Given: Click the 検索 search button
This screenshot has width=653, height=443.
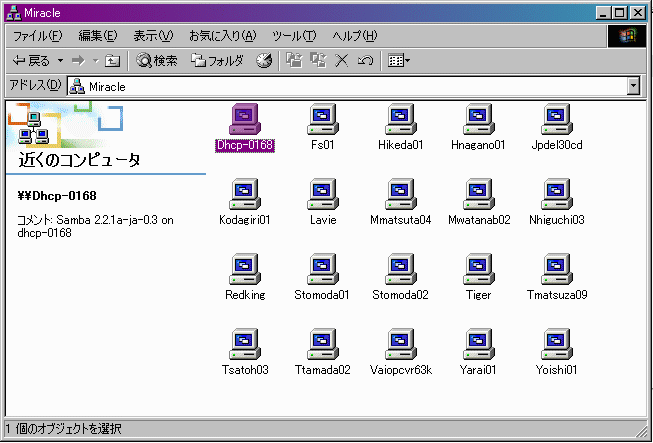Looking at the screenshot, I should 157,61.
